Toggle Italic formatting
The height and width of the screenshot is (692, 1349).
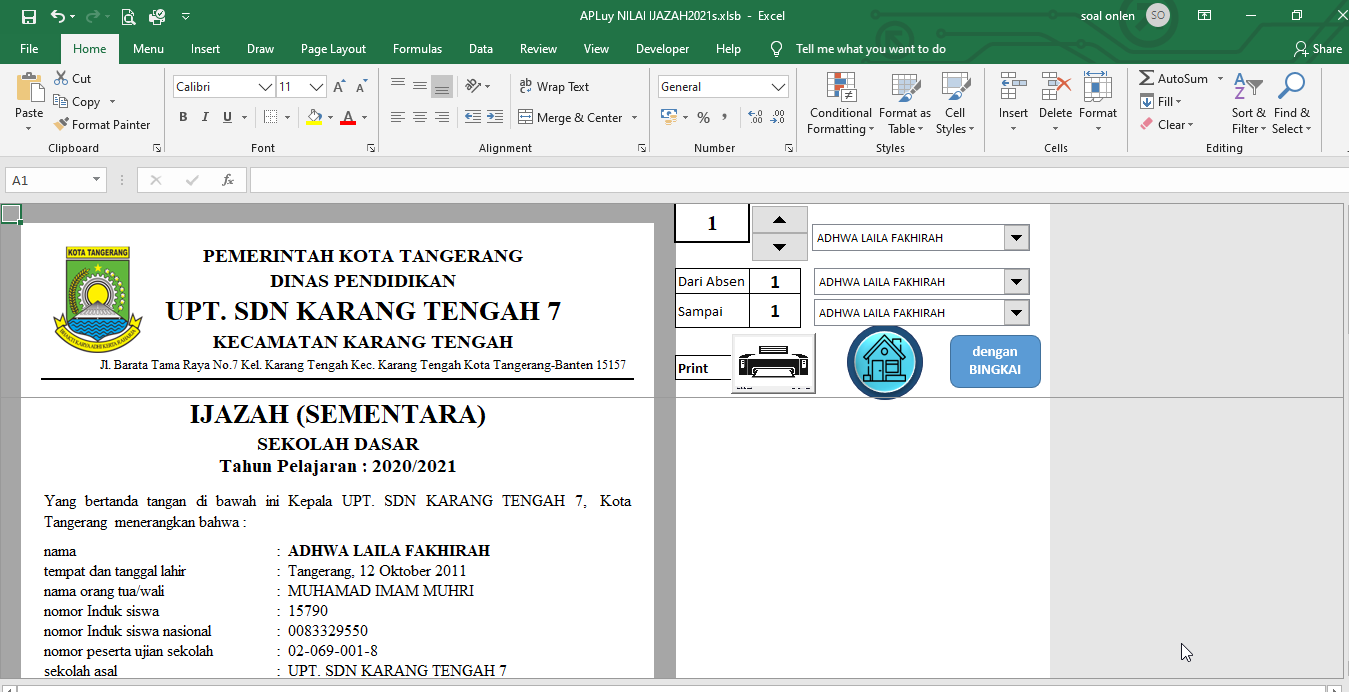click(205, 117)
